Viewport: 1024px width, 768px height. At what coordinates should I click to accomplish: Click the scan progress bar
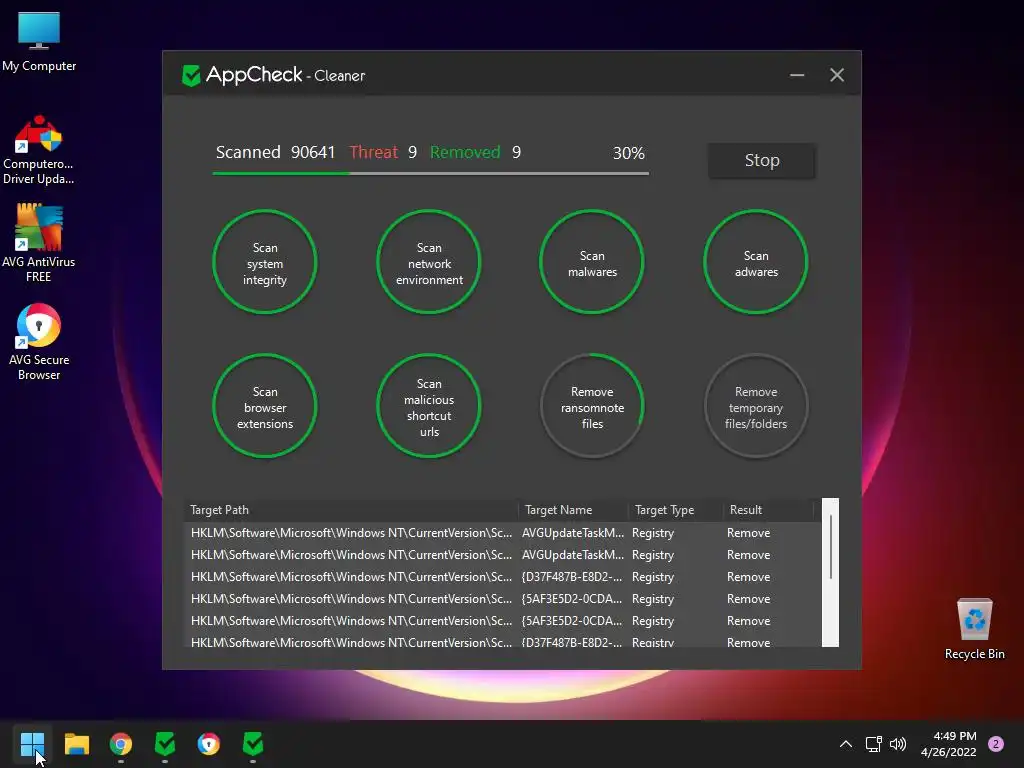[x=430, y=174]
